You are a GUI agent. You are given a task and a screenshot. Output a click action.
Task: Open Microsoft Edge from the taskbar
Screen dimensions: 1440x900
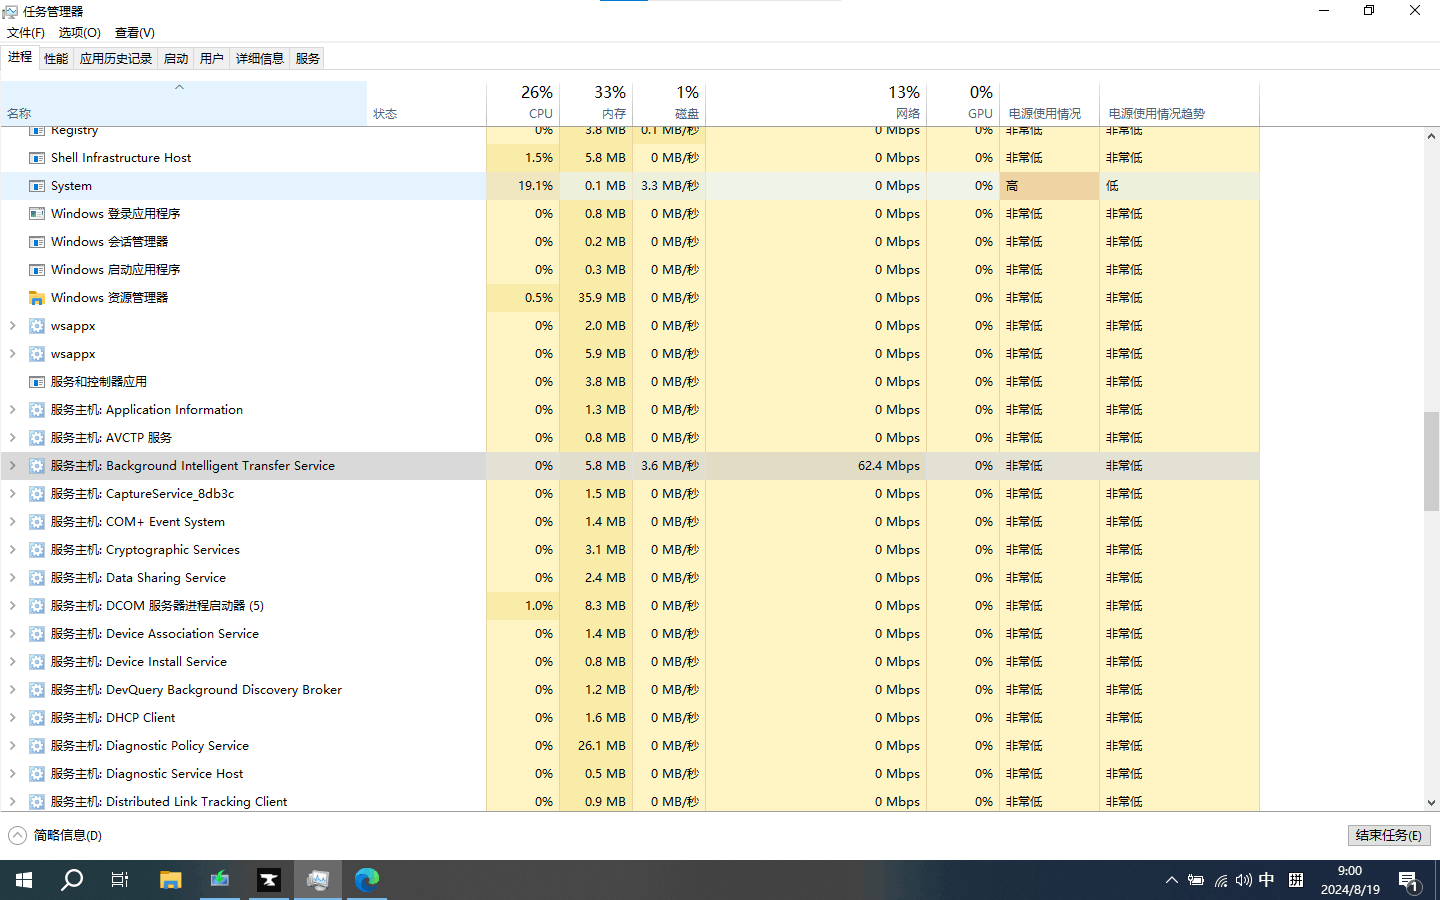pyautogui.click(x=367, y=880)
